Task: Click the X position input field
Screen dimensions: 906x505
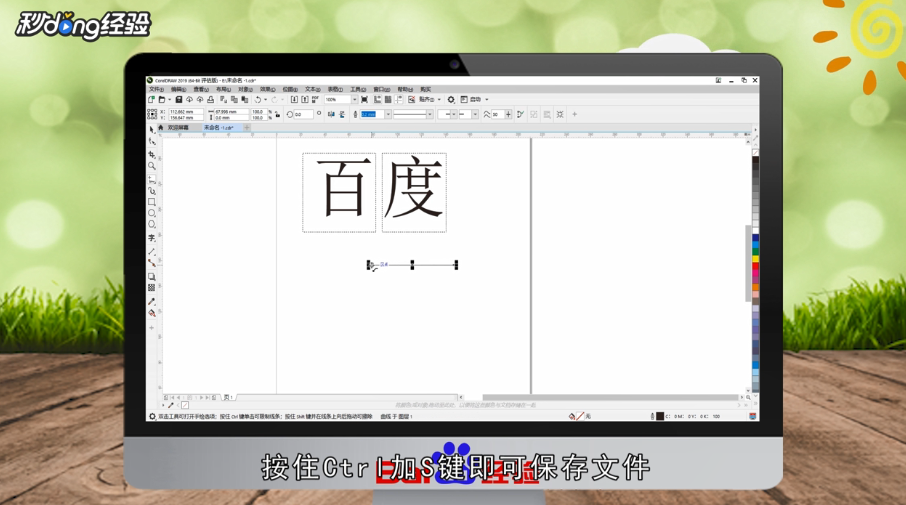Action: click(186, 112)
